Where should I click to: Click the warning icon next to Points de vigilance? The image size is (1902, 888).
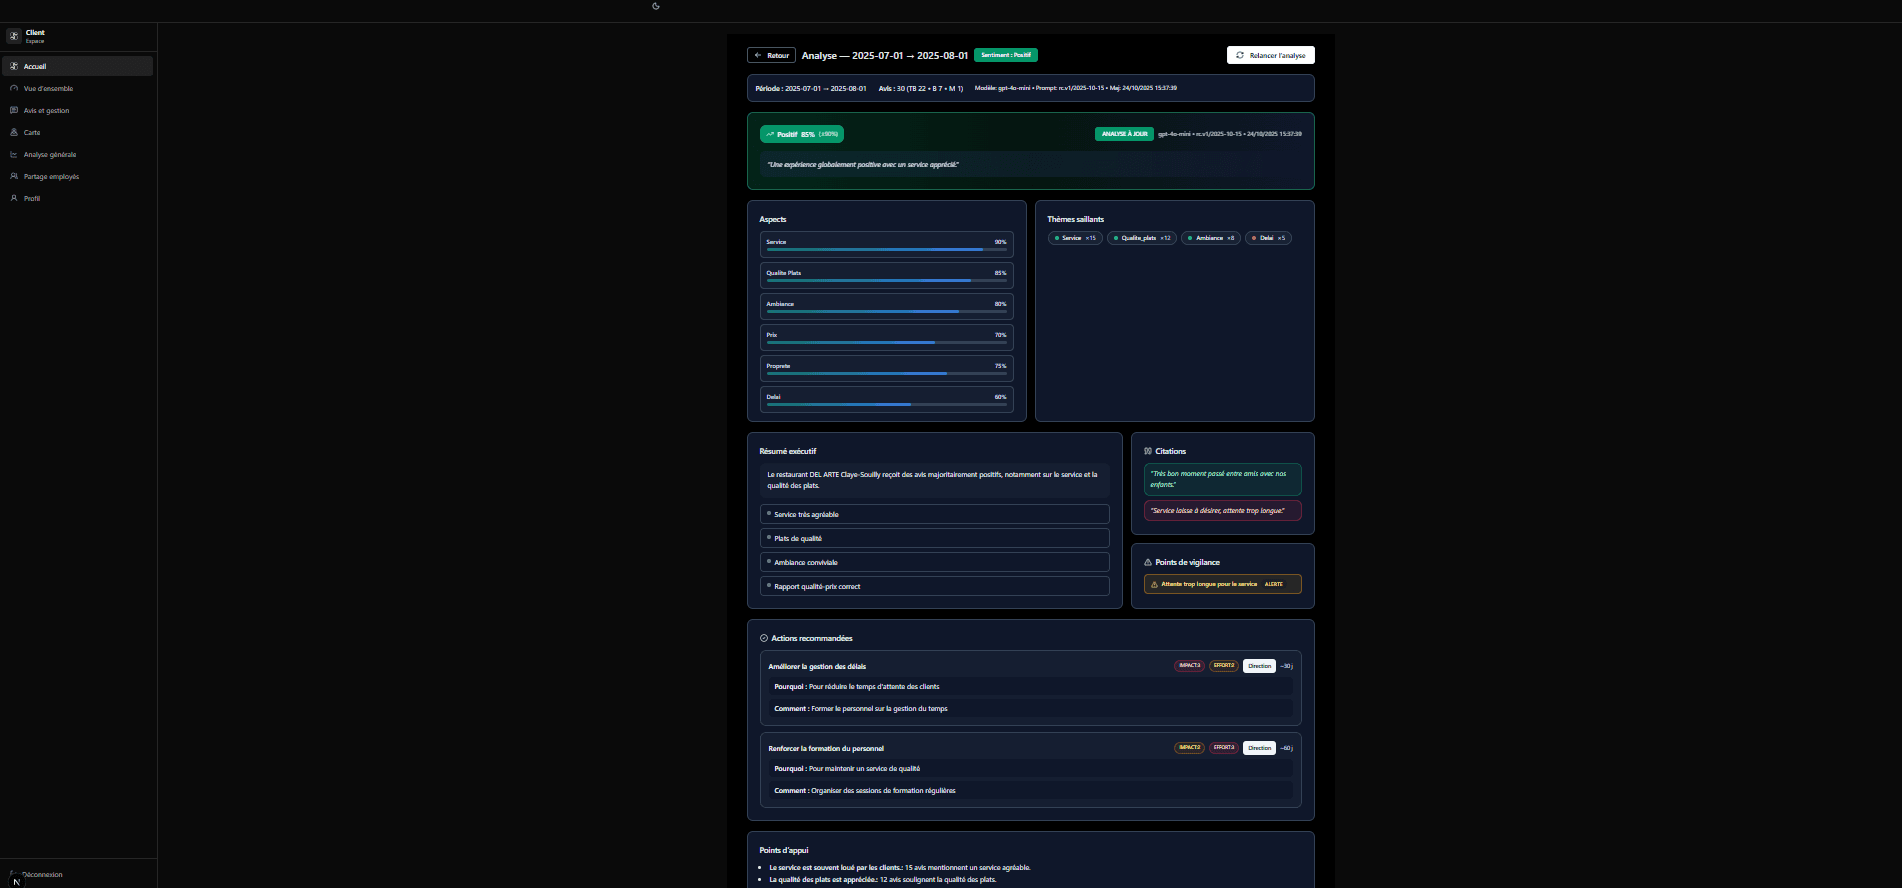1148,562
